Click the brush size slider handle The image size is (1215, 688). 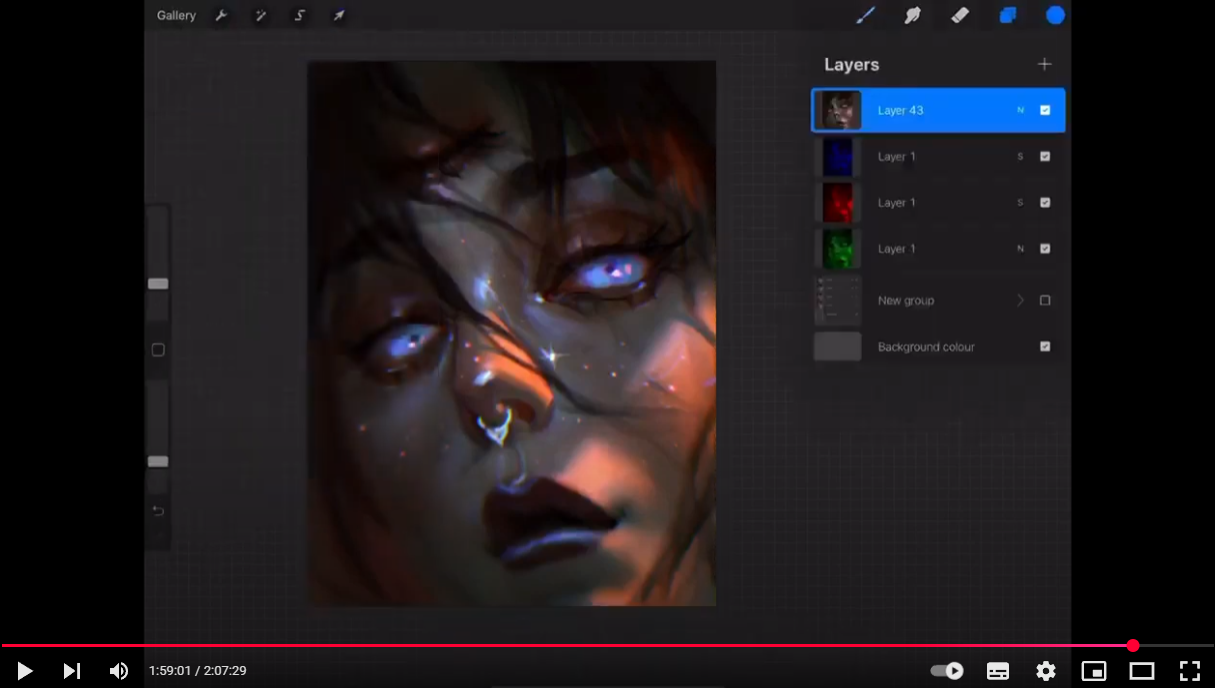[x=158, y=284]
